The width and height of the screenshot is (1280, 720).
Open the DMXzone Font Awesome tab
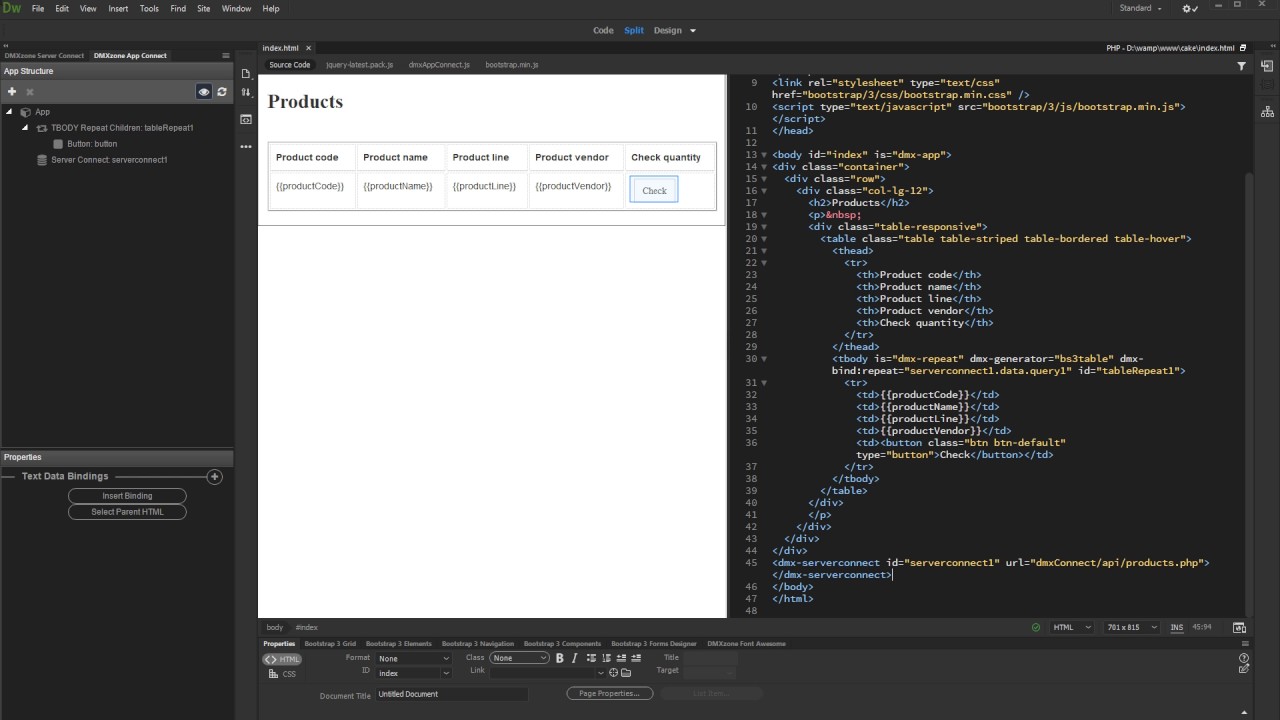point(746,644)
